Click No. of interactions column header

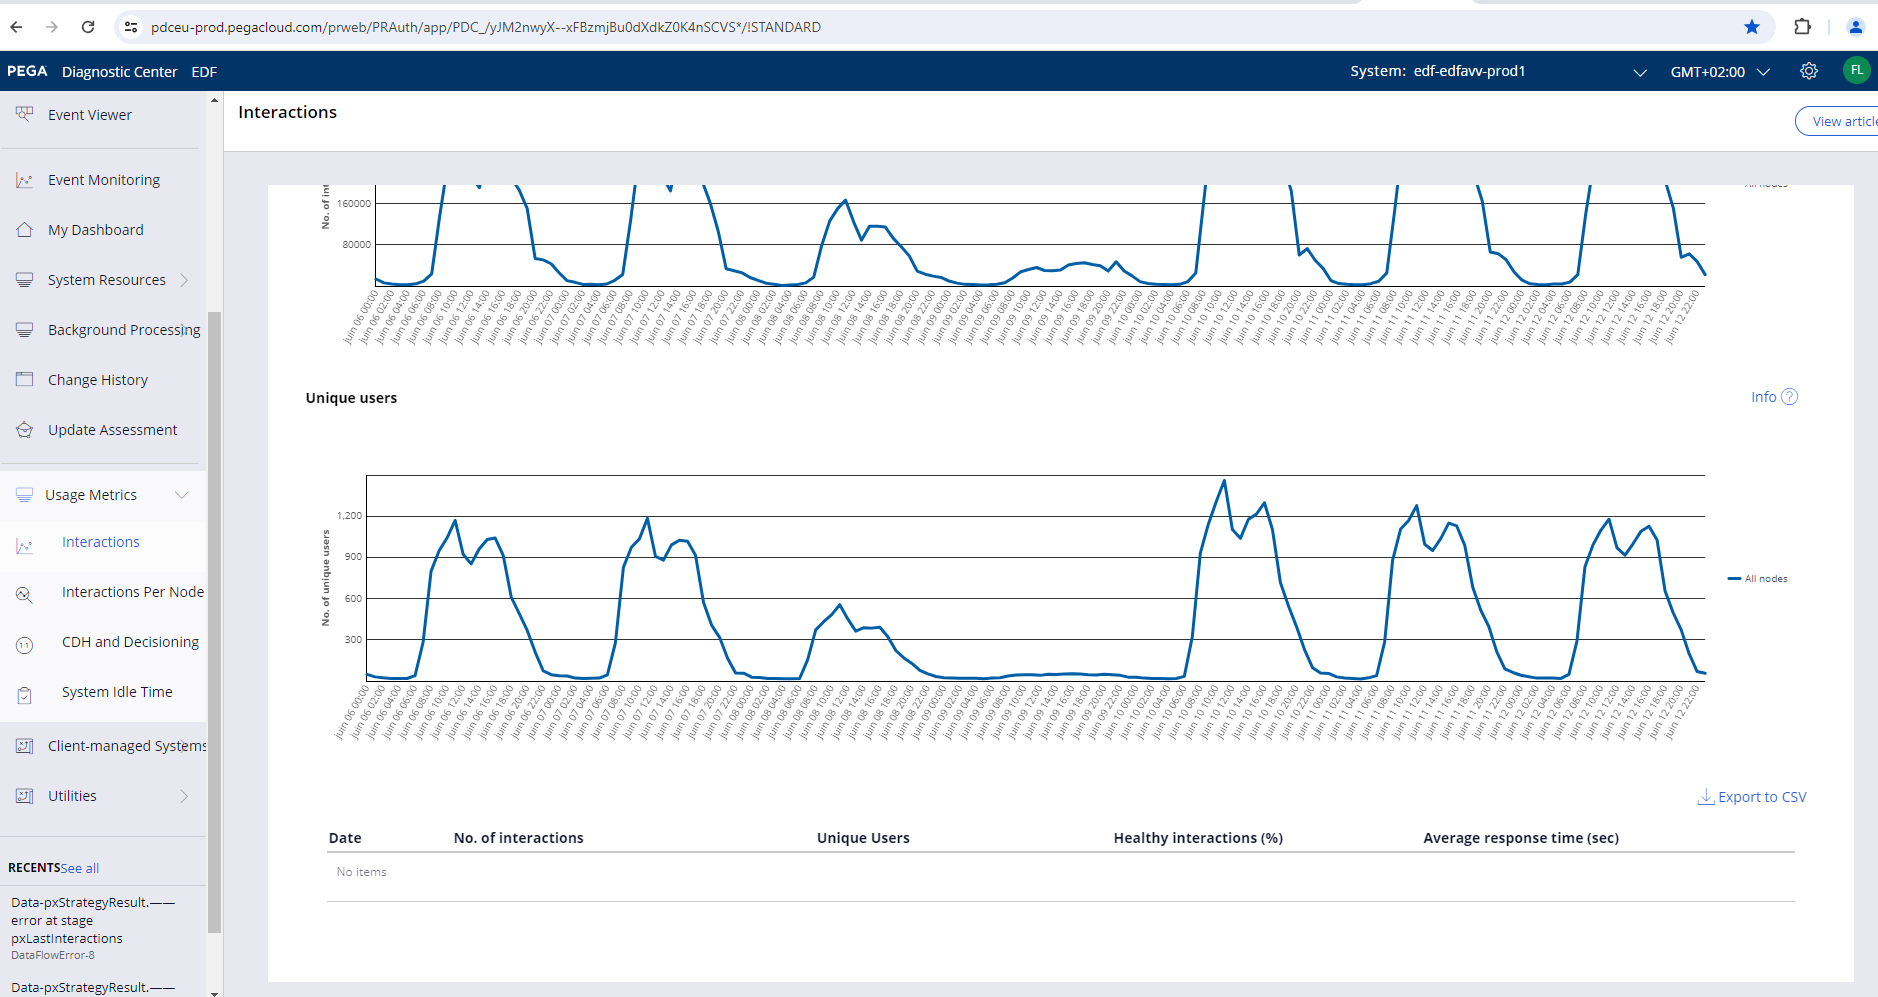518,838
